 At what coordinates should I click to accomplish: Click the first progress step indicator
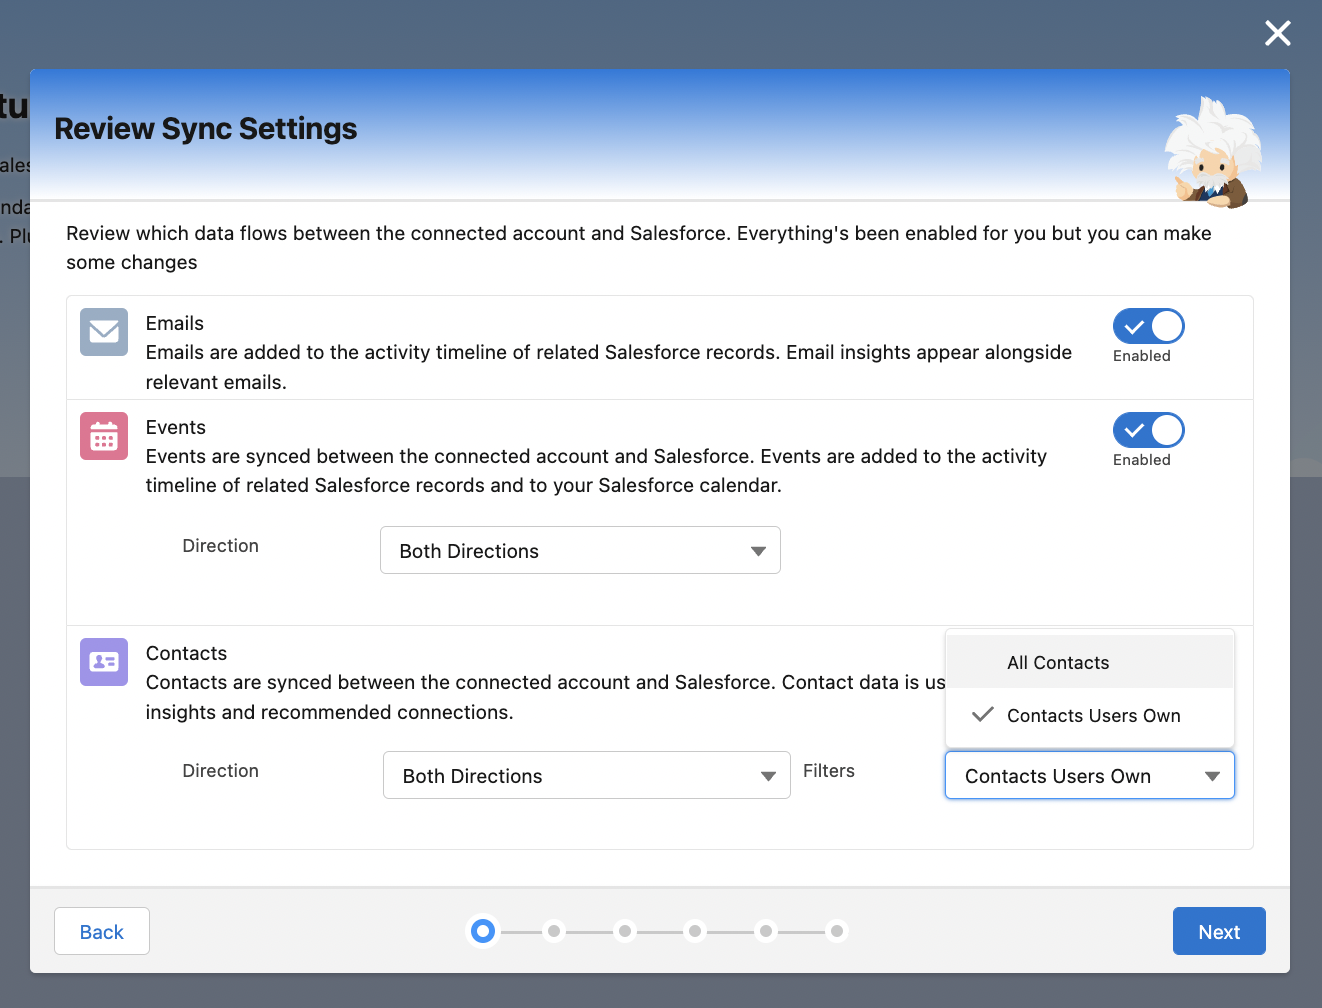coord(483,931)
